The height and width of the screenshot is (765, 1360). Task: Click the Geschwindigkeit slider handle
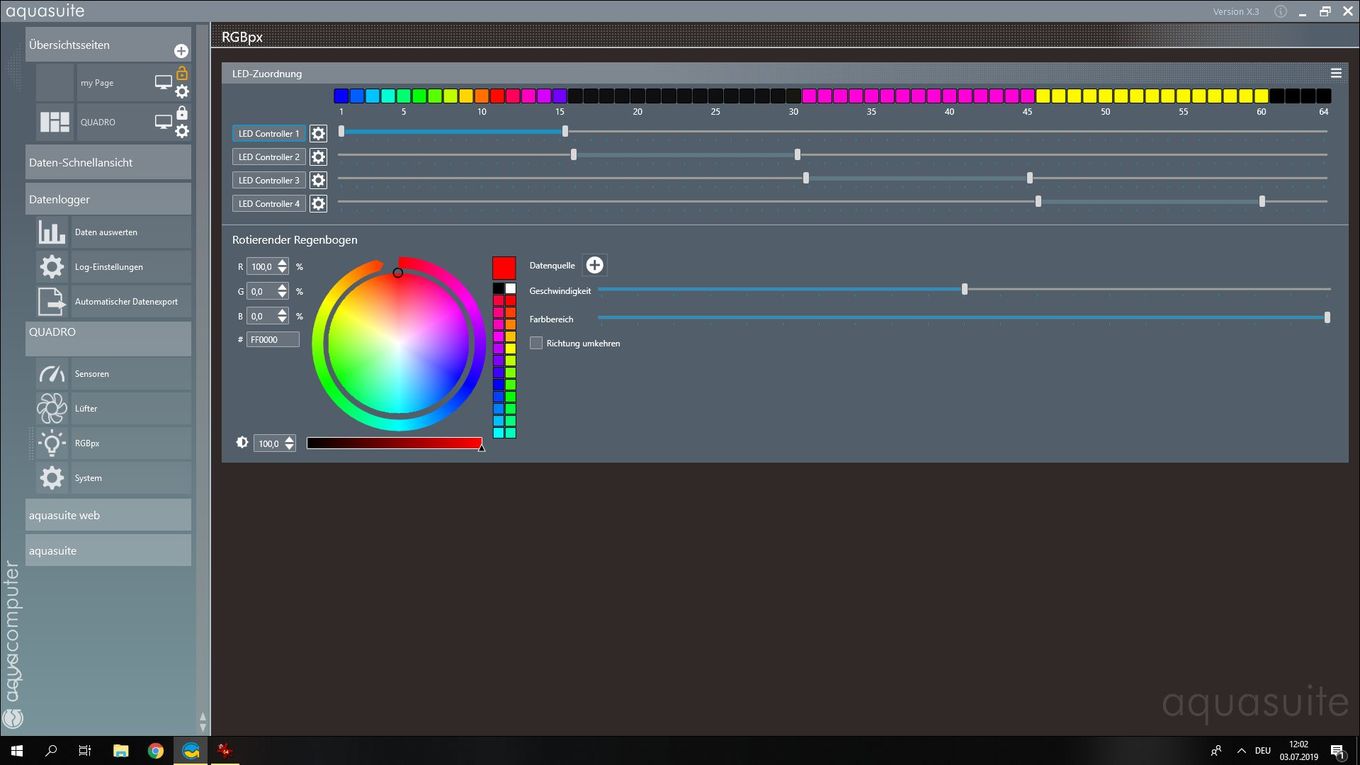click(964, 289)
